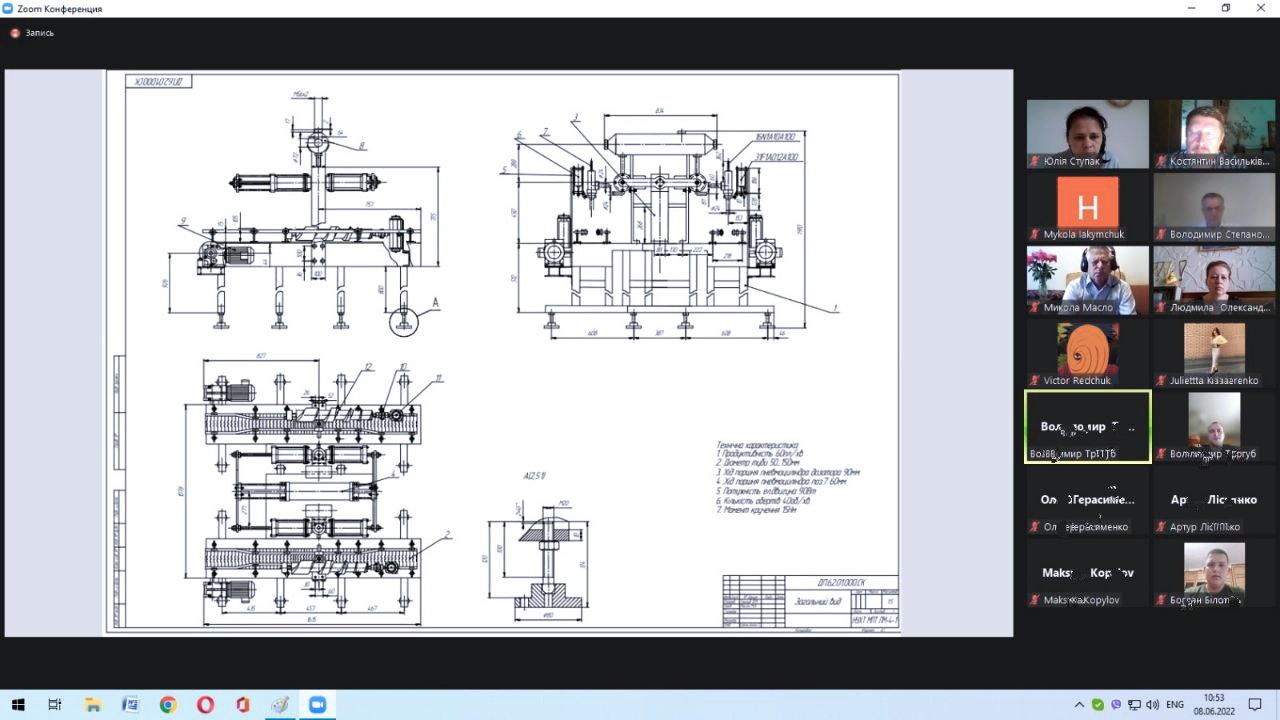The width and height of the screenshot is (1280, 720).
Task: Click the muted mic icon beside Victor Redchuk
Action: 1036,381
